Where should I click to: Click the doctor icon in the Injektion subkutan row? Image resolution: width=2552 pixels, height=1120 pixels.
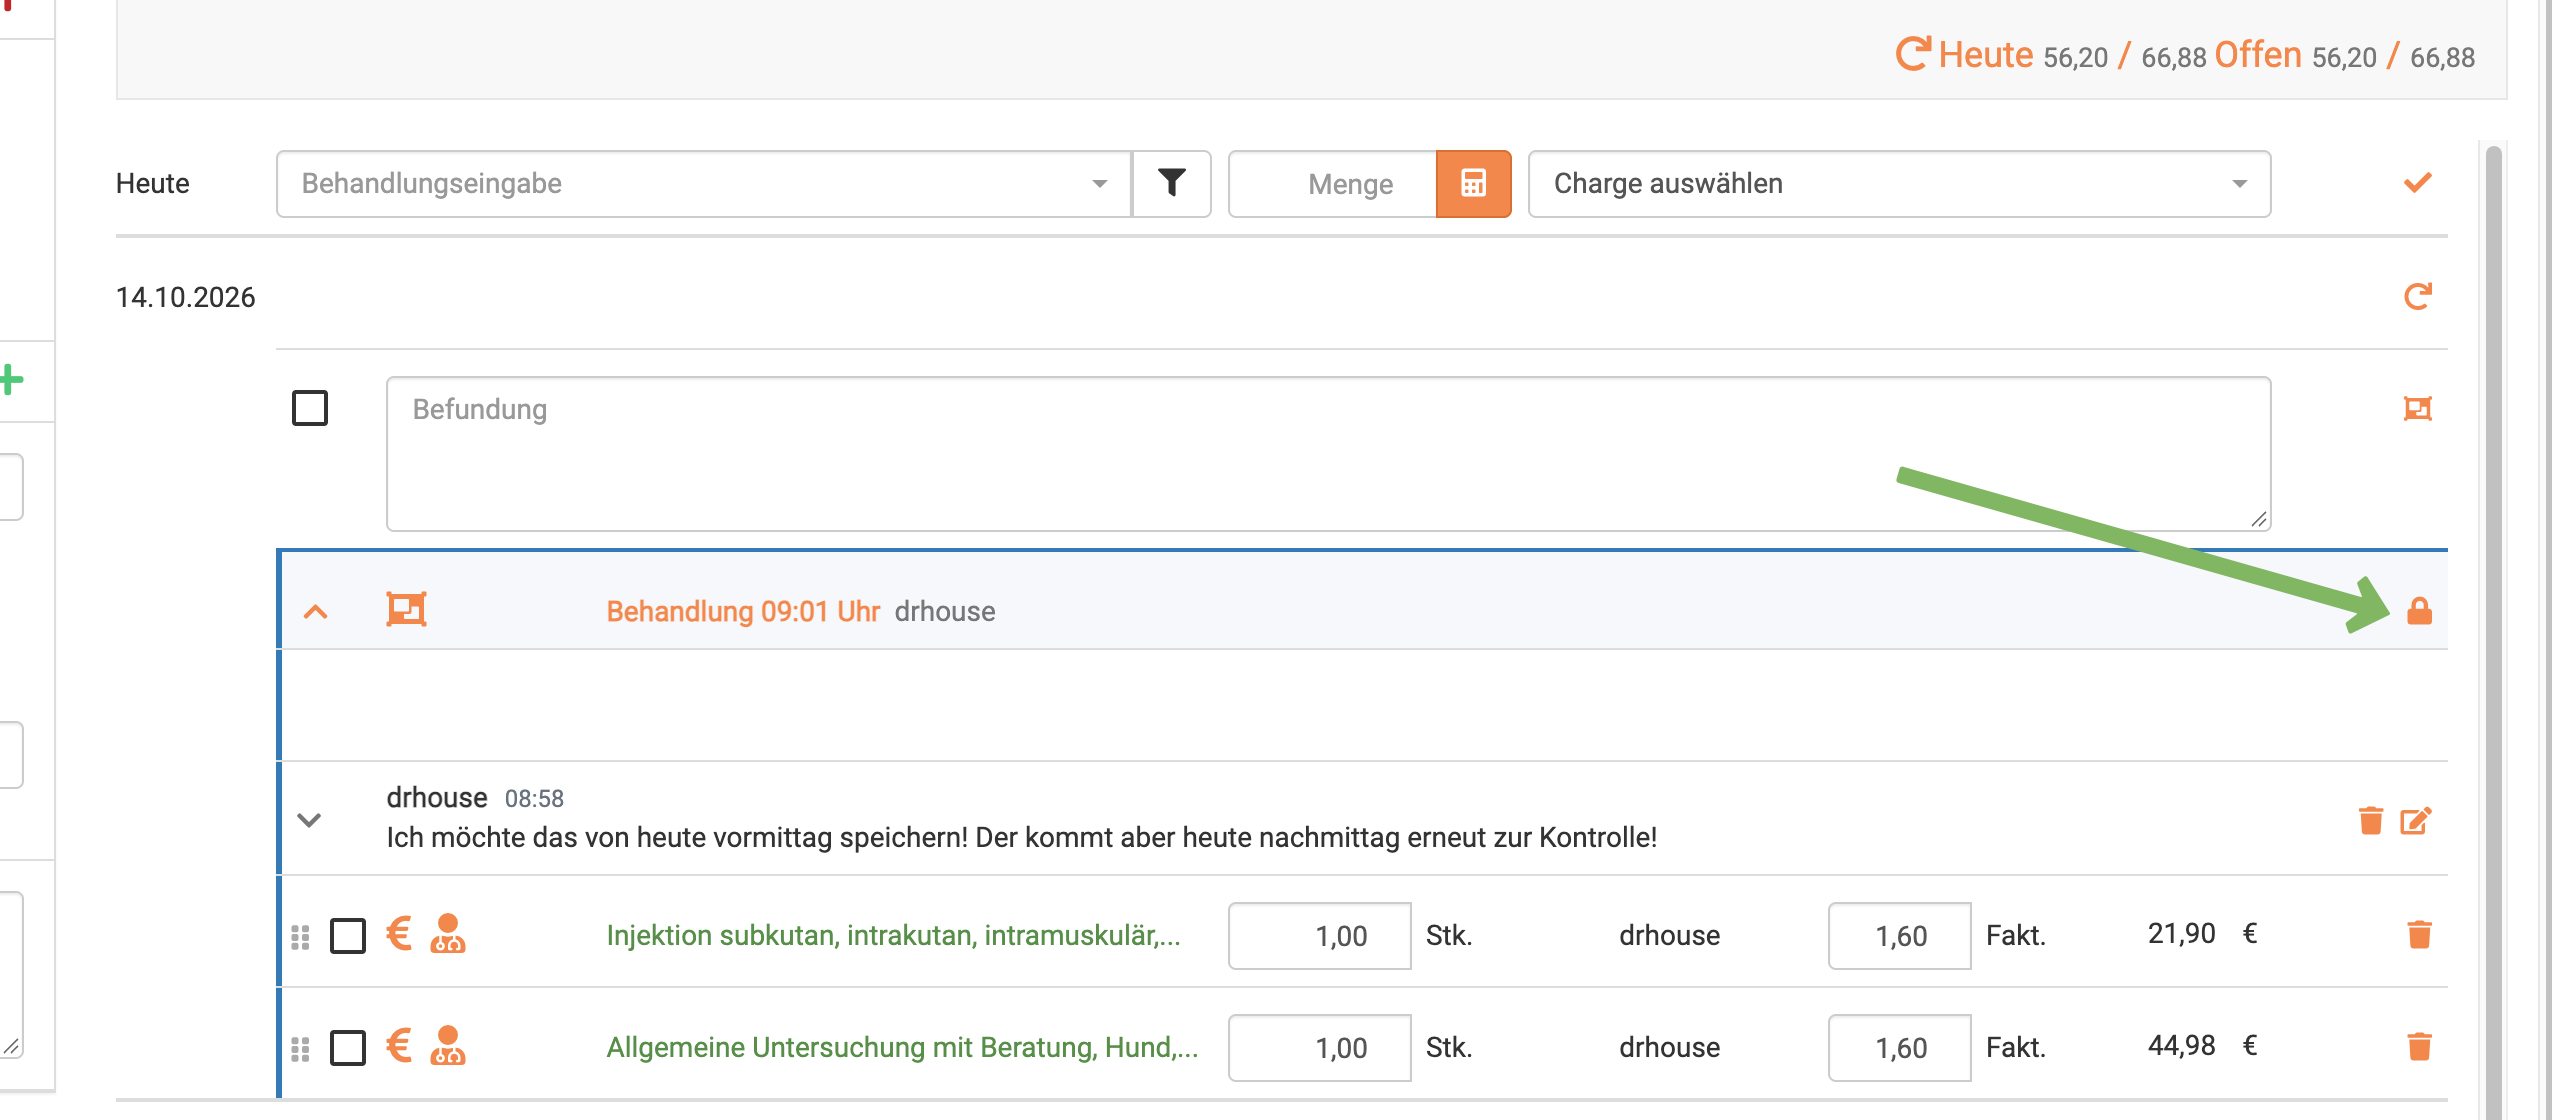point(448,934)
